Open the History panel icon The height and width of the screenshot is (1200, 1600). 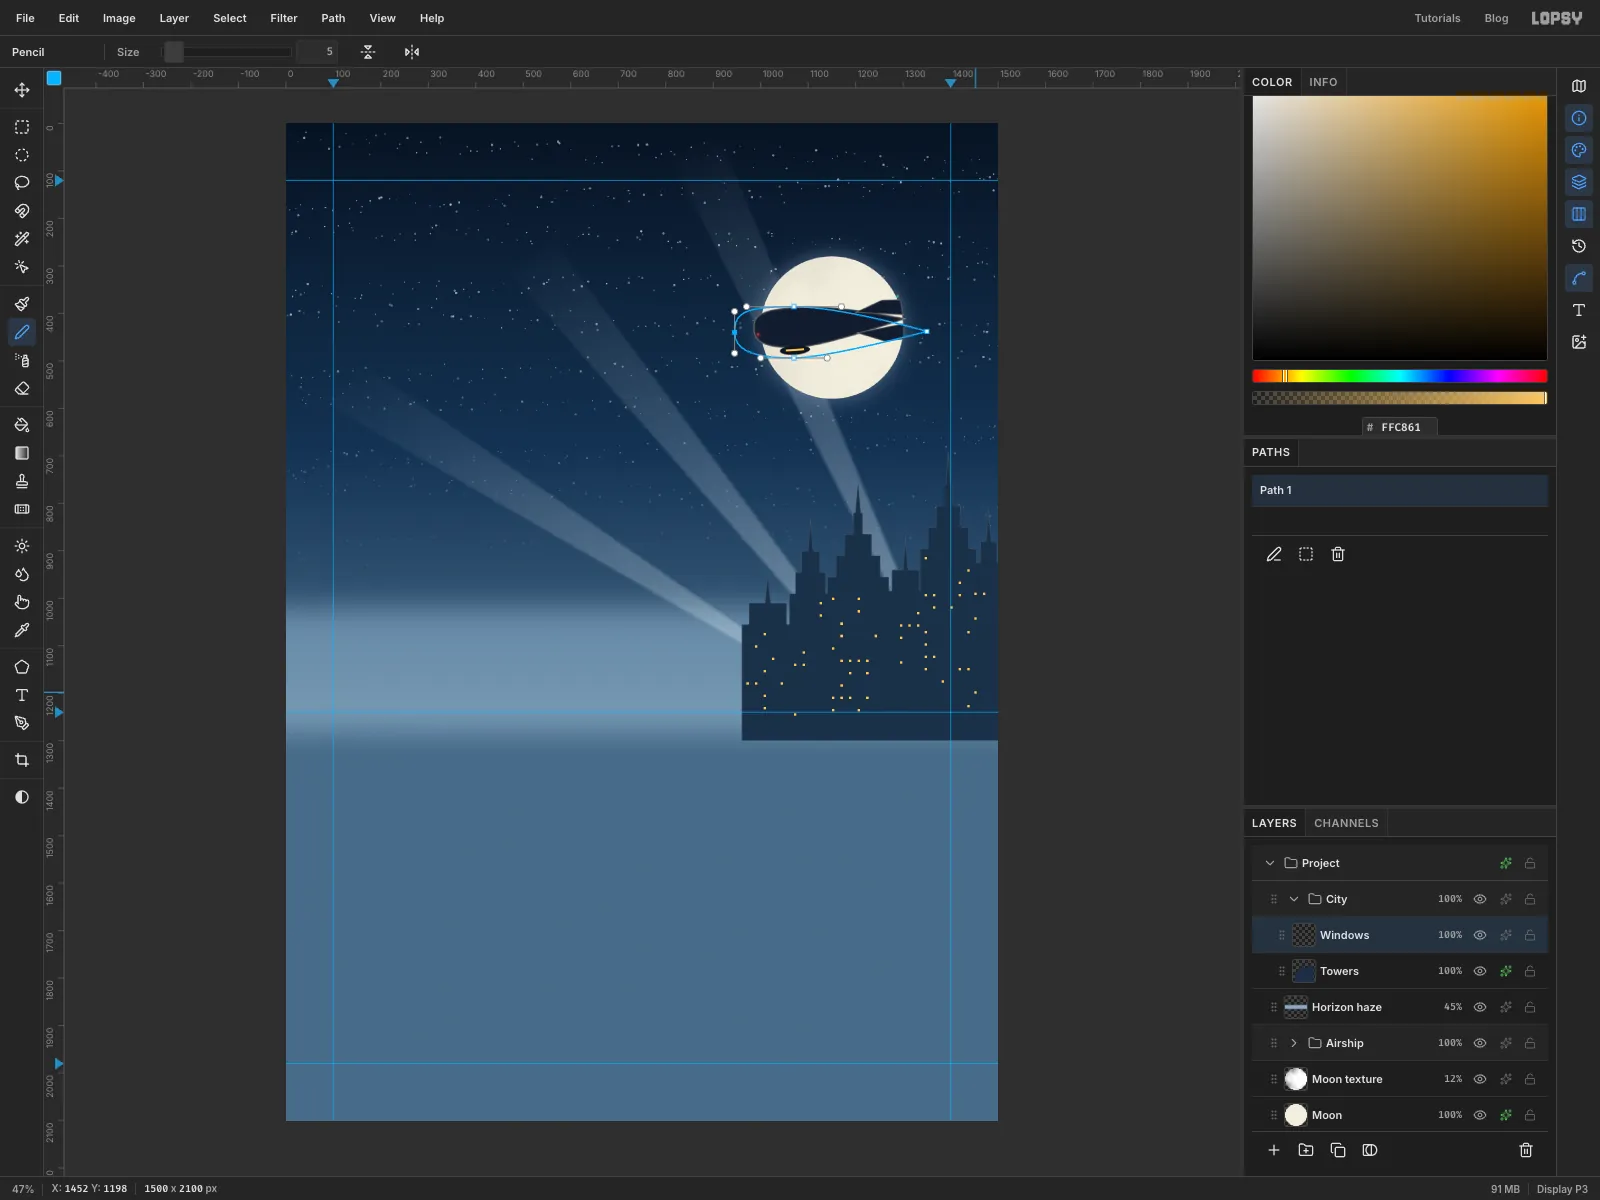[1579, 246]
